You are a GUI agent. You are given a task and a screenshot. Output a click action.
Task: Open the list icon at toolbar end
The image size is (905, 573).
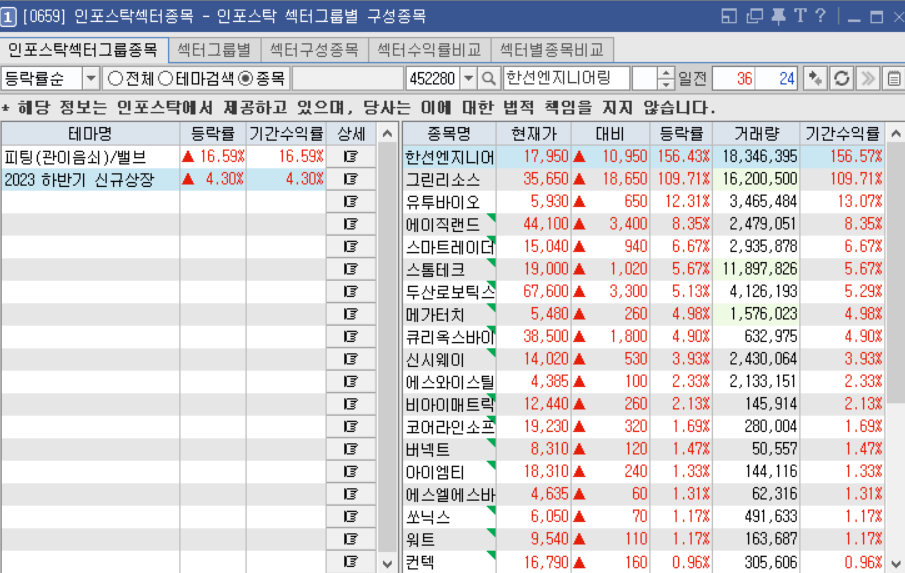pyautogui.click(x=894, y=78)
